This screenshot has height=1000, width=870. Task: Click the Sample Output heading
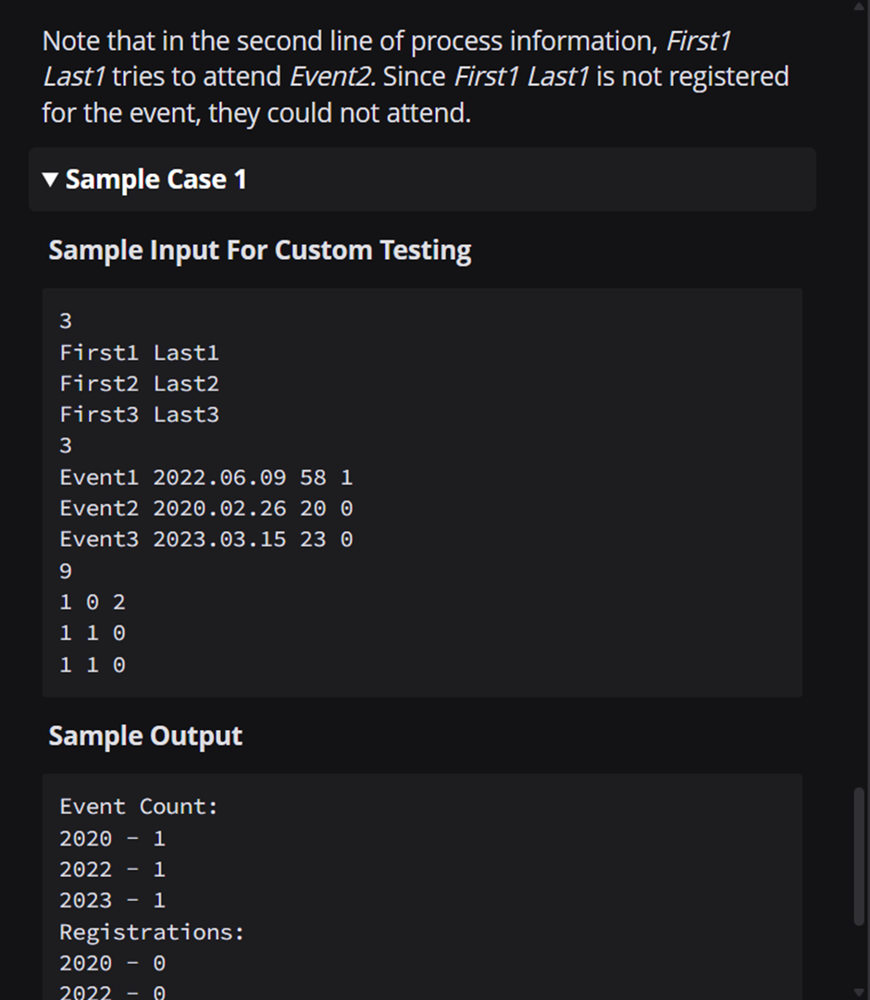(x=145, y=736)
